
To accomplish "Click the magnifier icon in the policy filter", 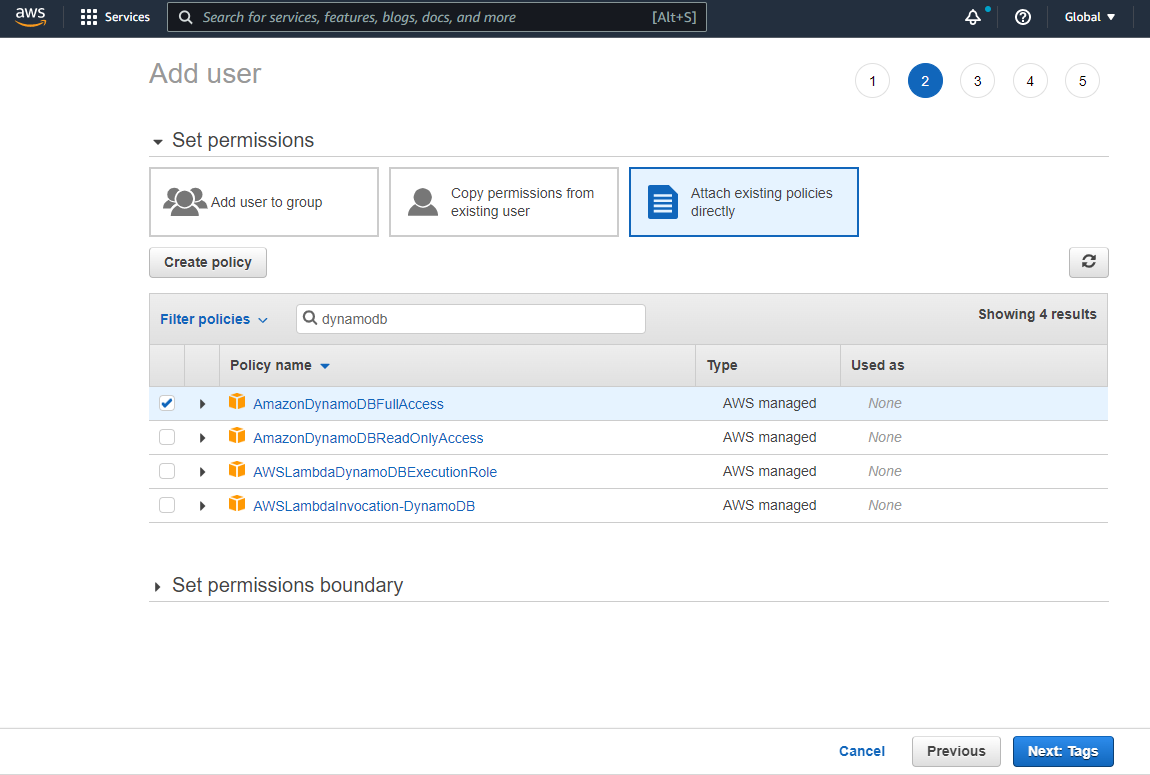I will [310, 318].
